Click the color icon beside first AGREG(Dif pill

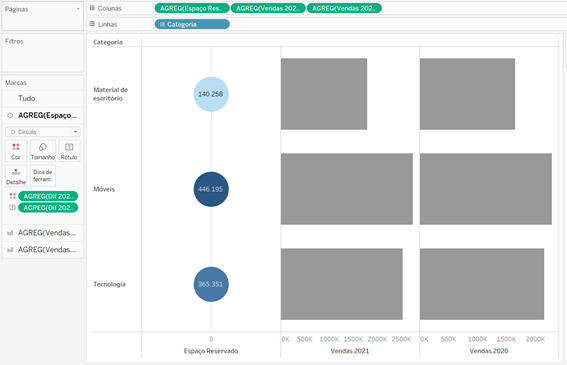[13, 196]
